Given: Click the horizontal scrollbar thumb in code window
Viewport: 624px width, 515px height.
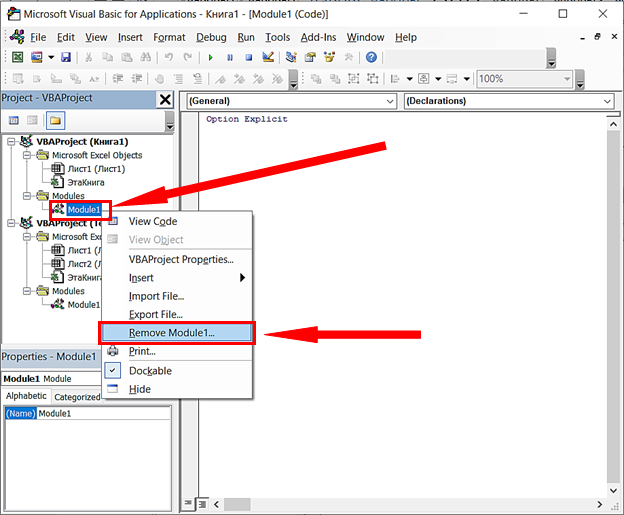Looking at the screenshot, I should coord(237,504).
